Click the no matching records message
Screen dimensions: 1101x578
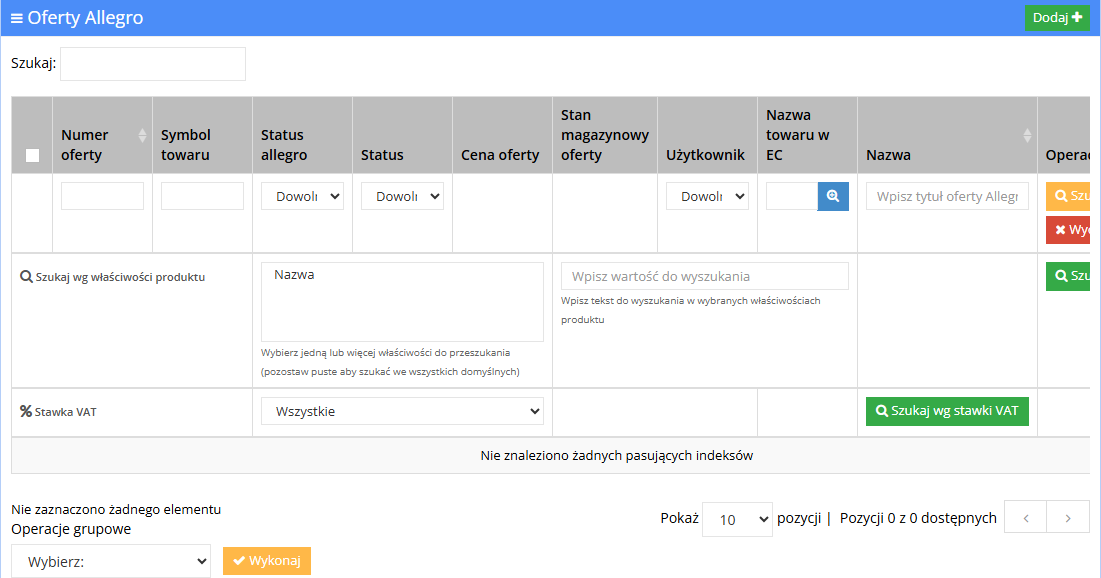click(617, 455)
